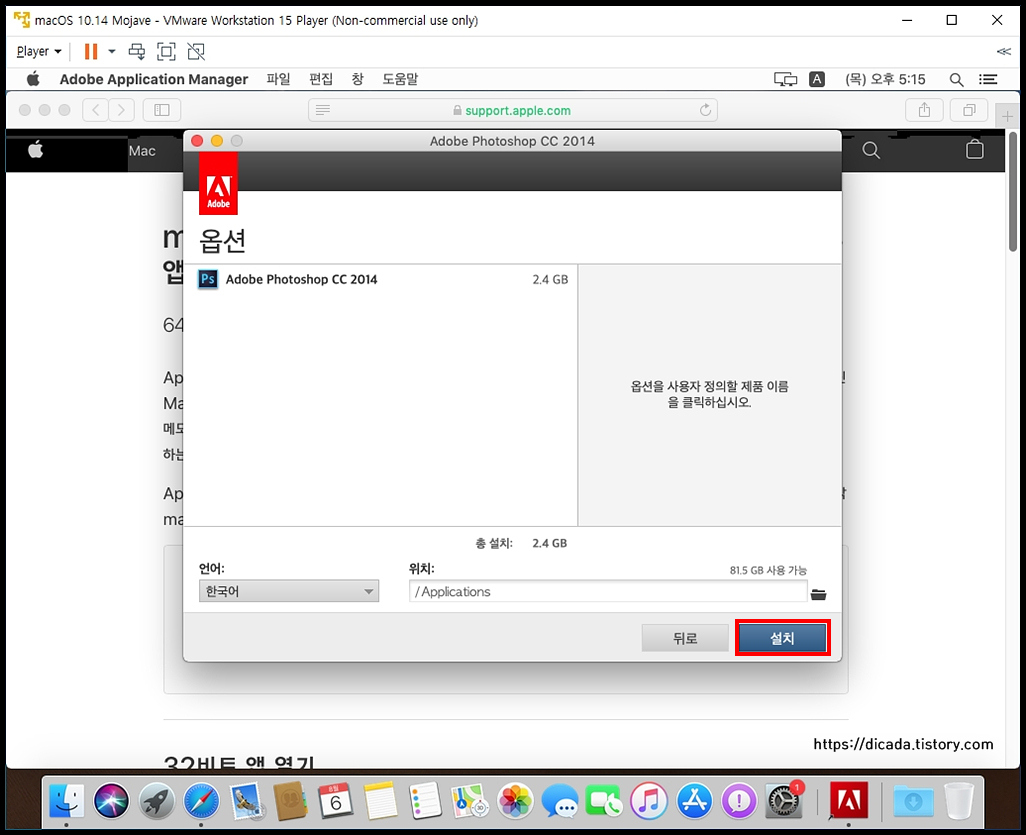
Task: Click send Ctrl+Alt+Del VMware icon
Action: 137,51
